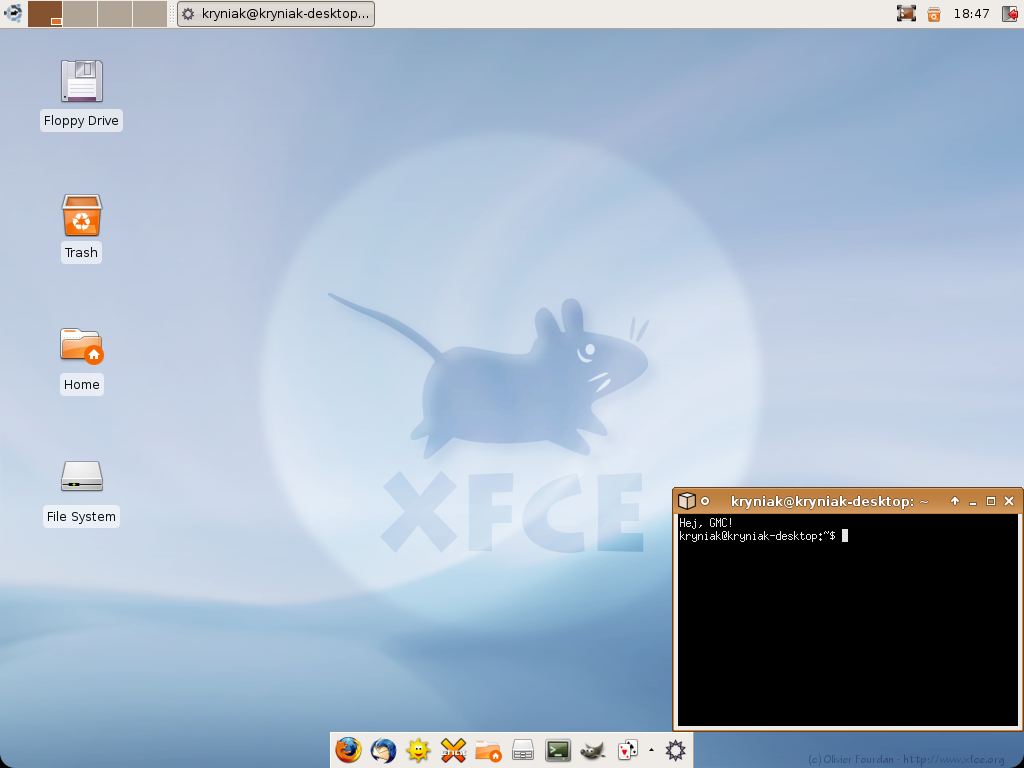Launch the terminal emulator from the bottom panel
This screenshot has width=1024, height=768.
click(x=558, y=750)
